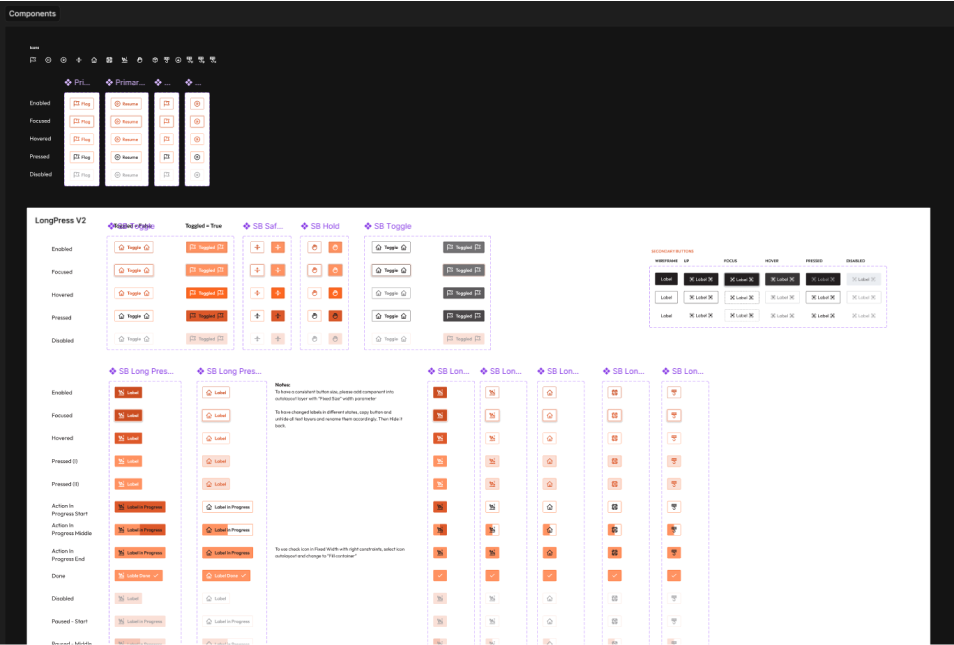Select the Enabled Flag button variant
Screen dimensions: 954x645
click(x=81, y=104)
